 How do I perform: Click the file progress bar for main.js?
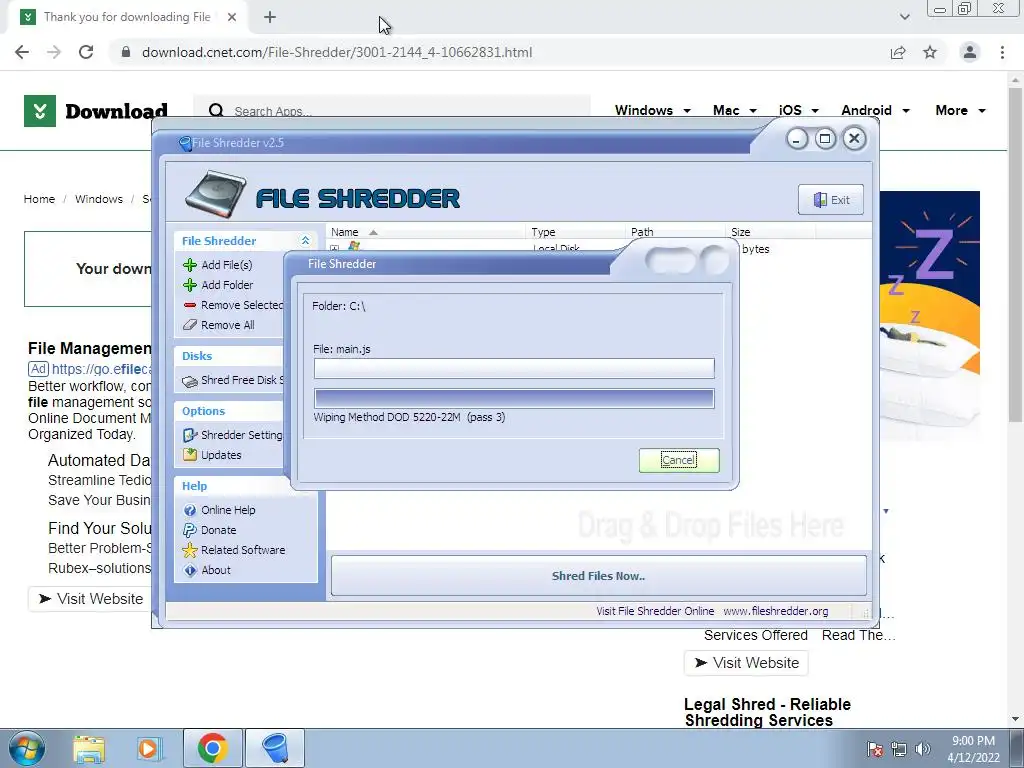(514, 368)
